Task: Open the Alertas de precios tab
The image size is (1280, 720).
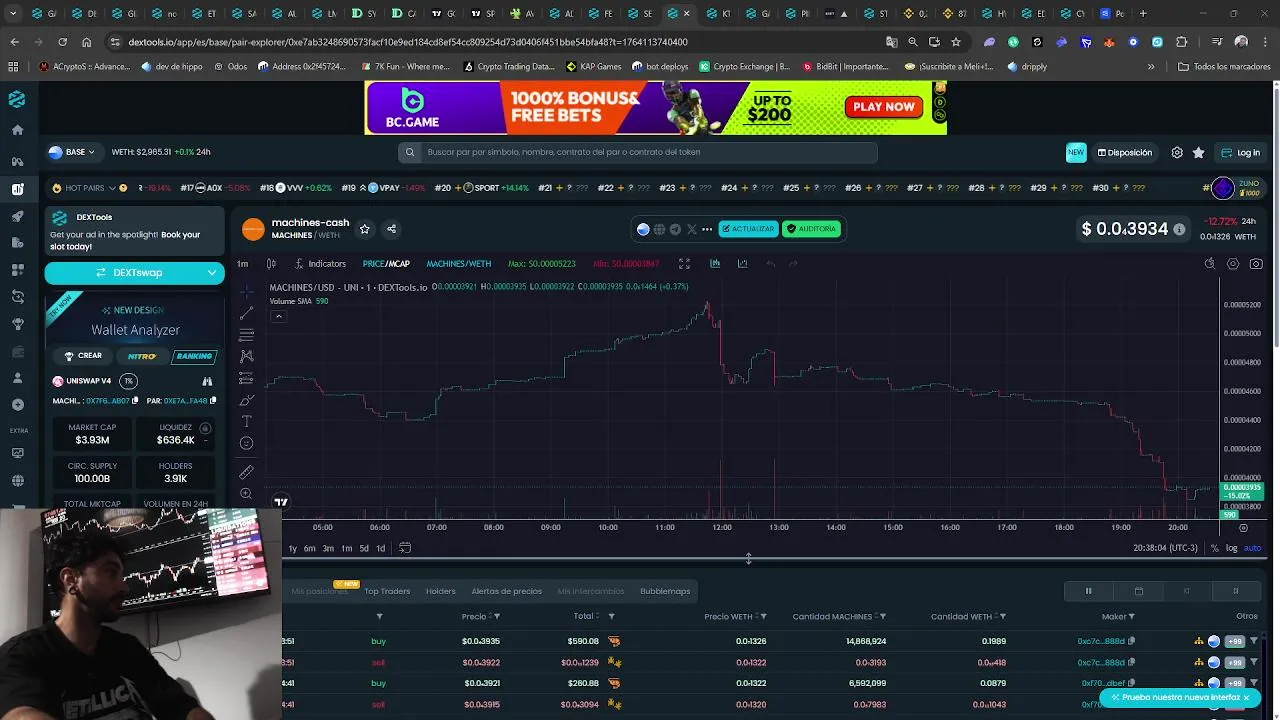Action: 506,591
